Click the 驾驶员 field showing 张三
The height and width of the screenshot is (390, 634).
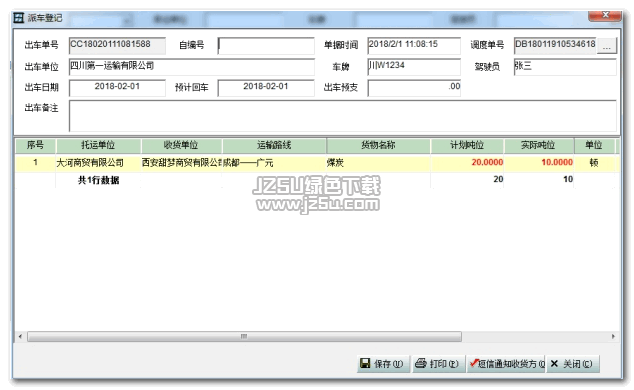click(x=565, y=67)
